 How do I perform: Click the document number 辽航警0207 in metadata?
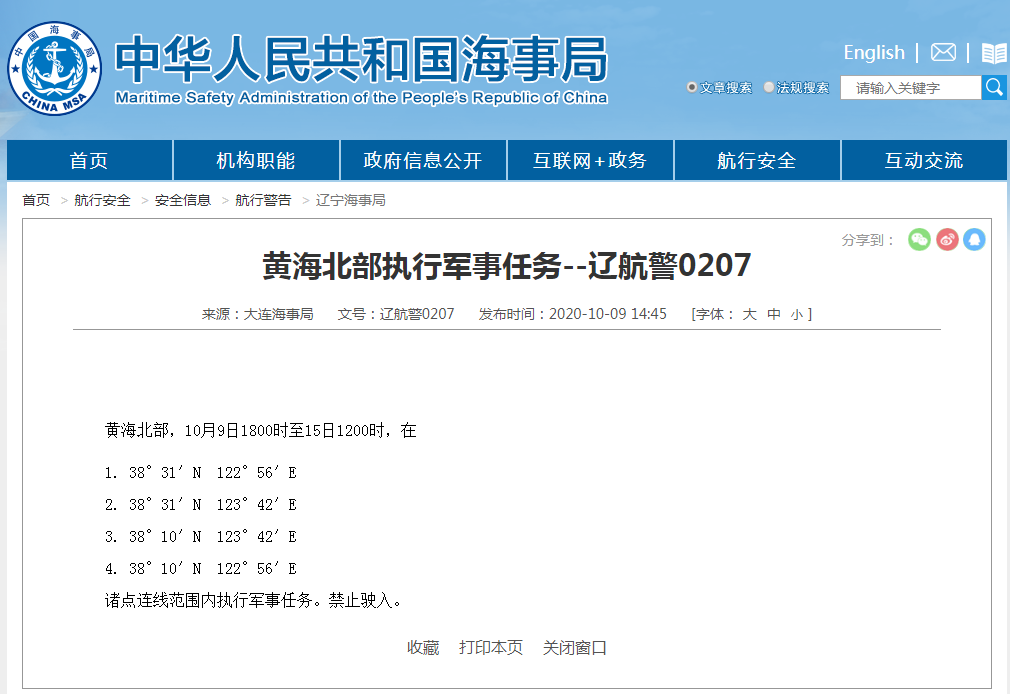pyautogui.click(x=417, y=314)
